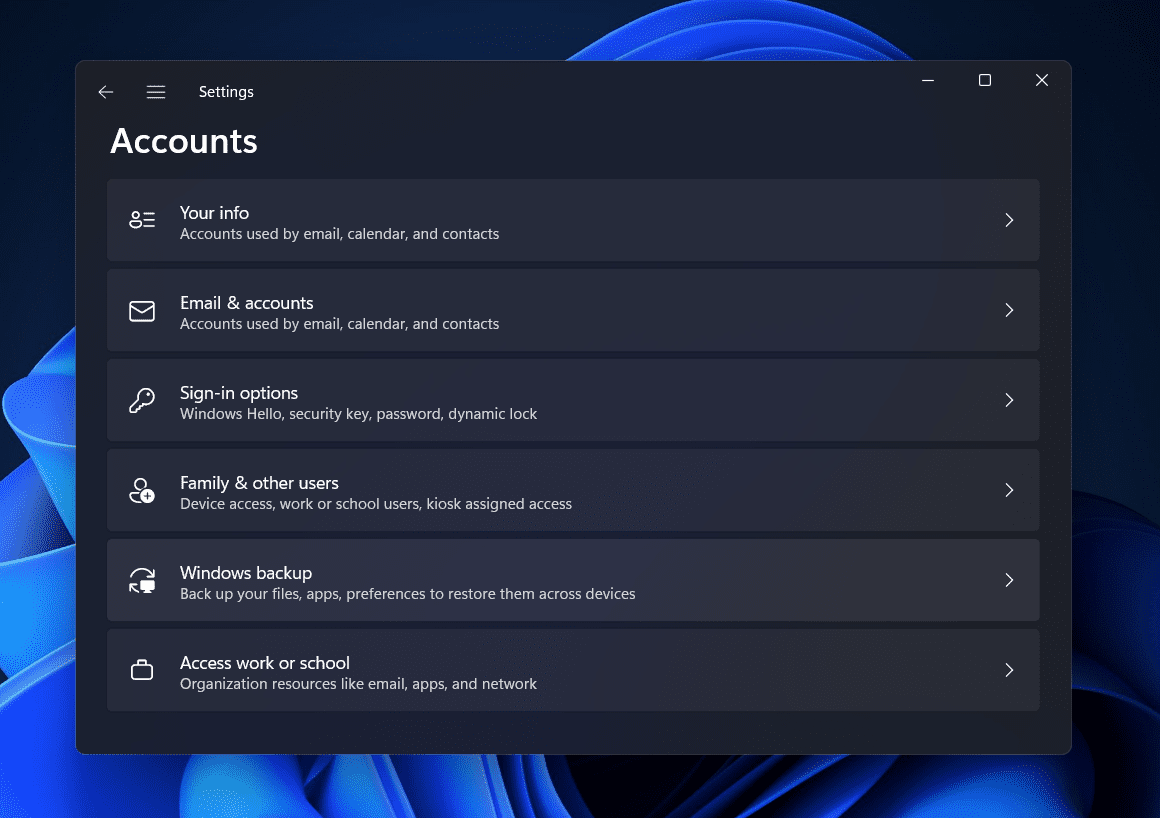This screenshot has width=1160, height=818.
Task: Expand the Access work or school chevron
Action: click(x=1009, y=670)
